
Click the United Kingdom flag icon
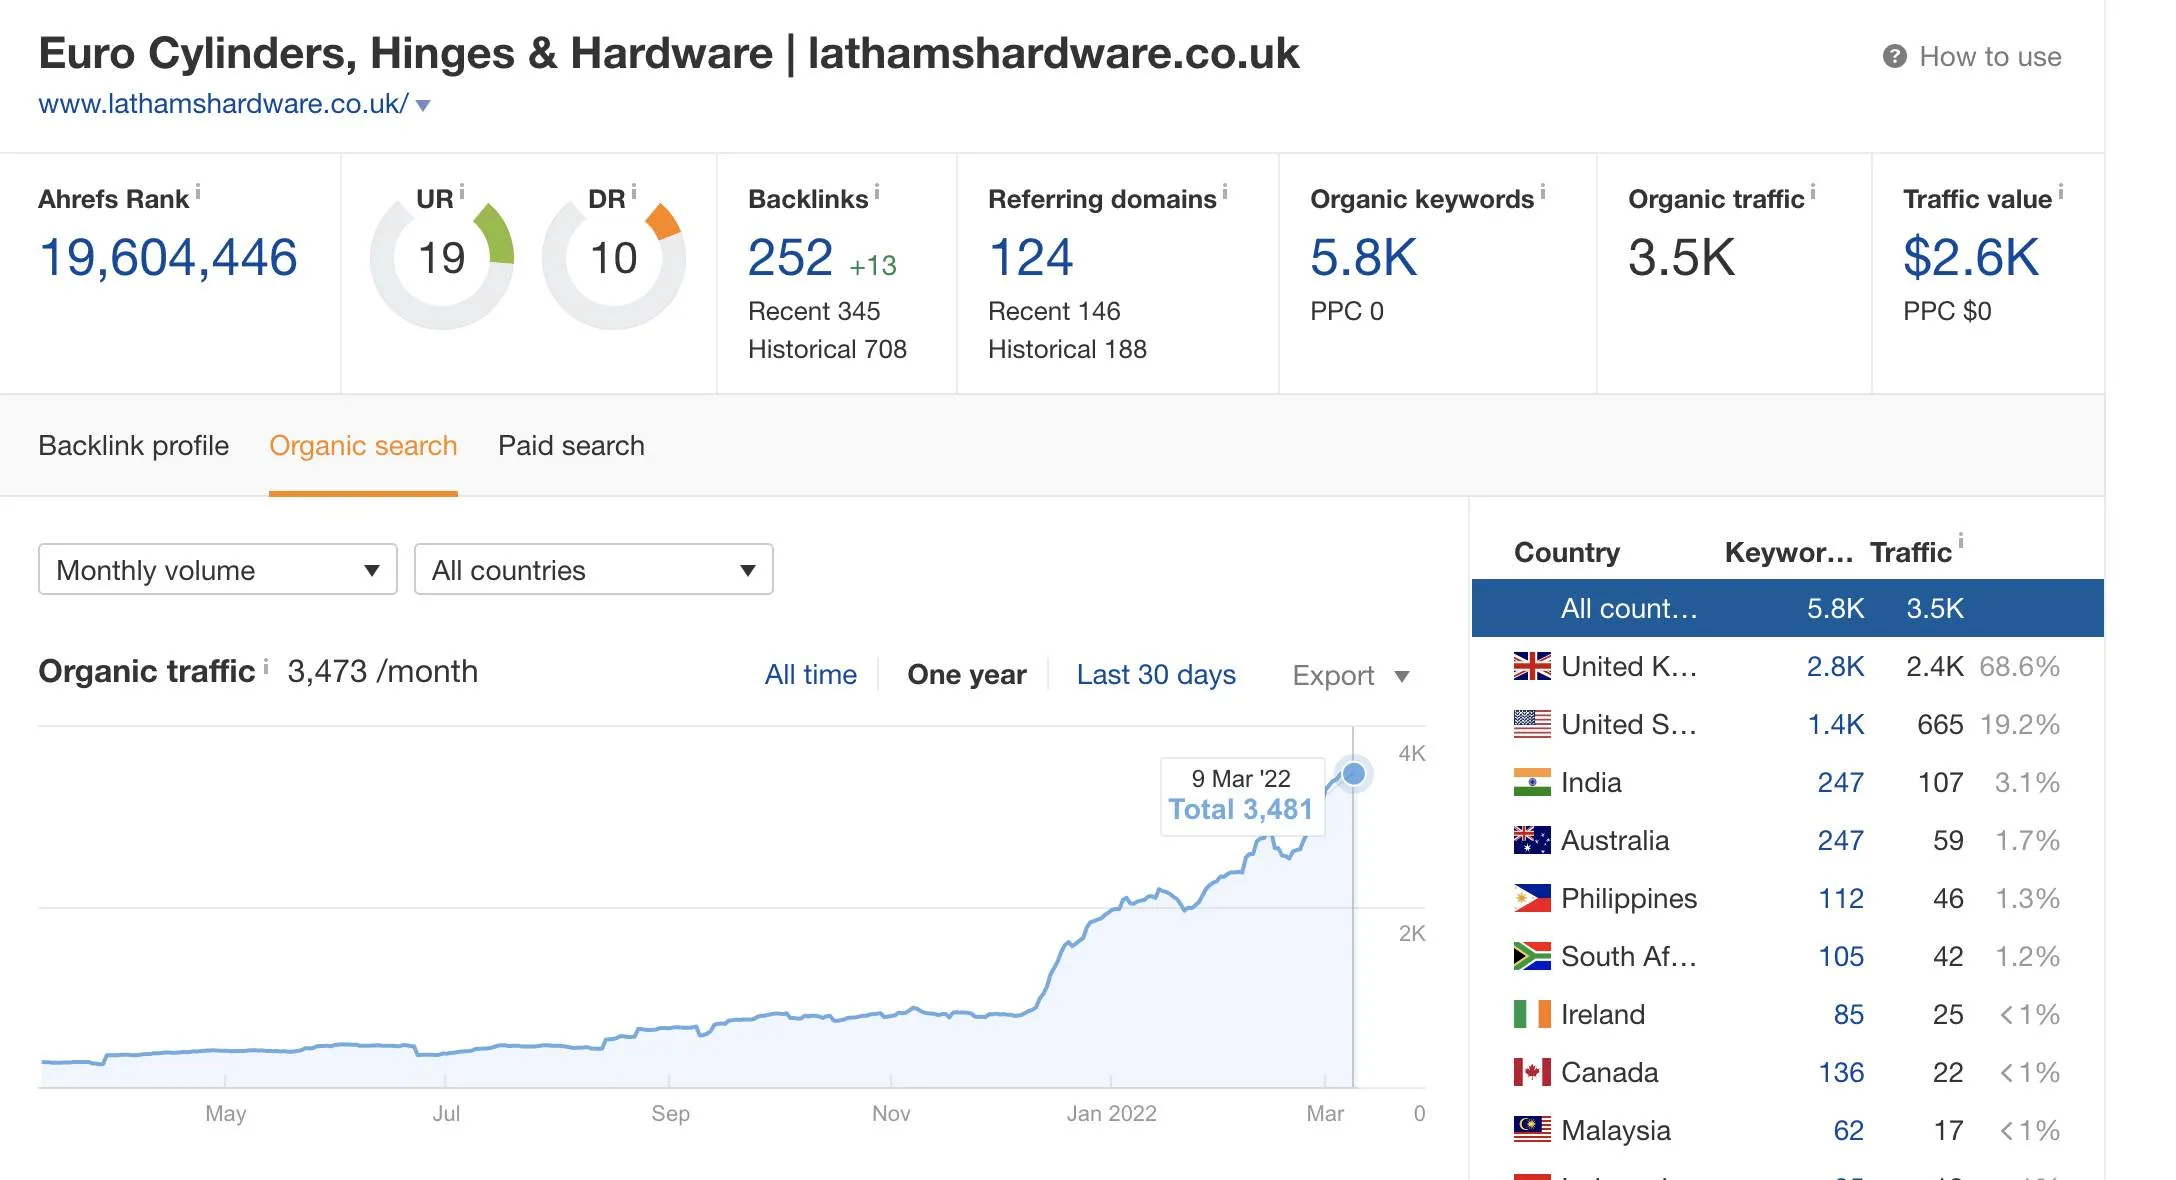1532,666
